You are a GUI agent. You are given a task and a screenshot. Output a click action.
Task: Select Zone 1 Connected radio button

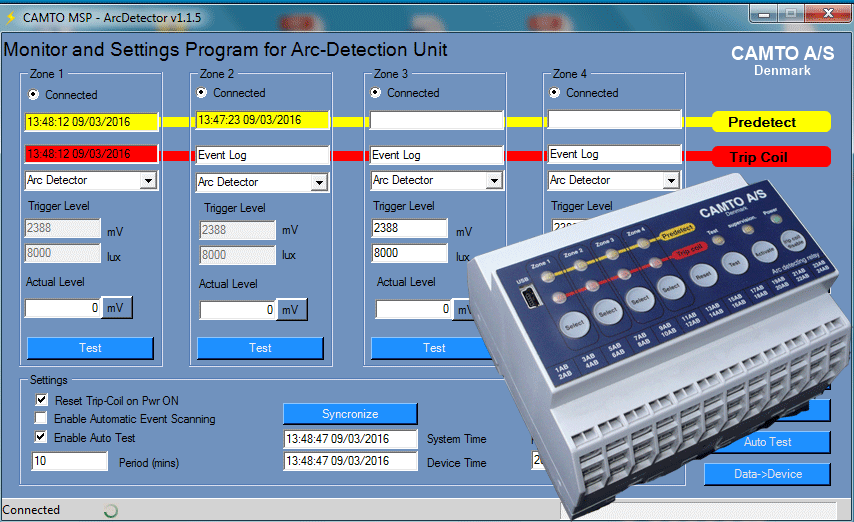34,95
